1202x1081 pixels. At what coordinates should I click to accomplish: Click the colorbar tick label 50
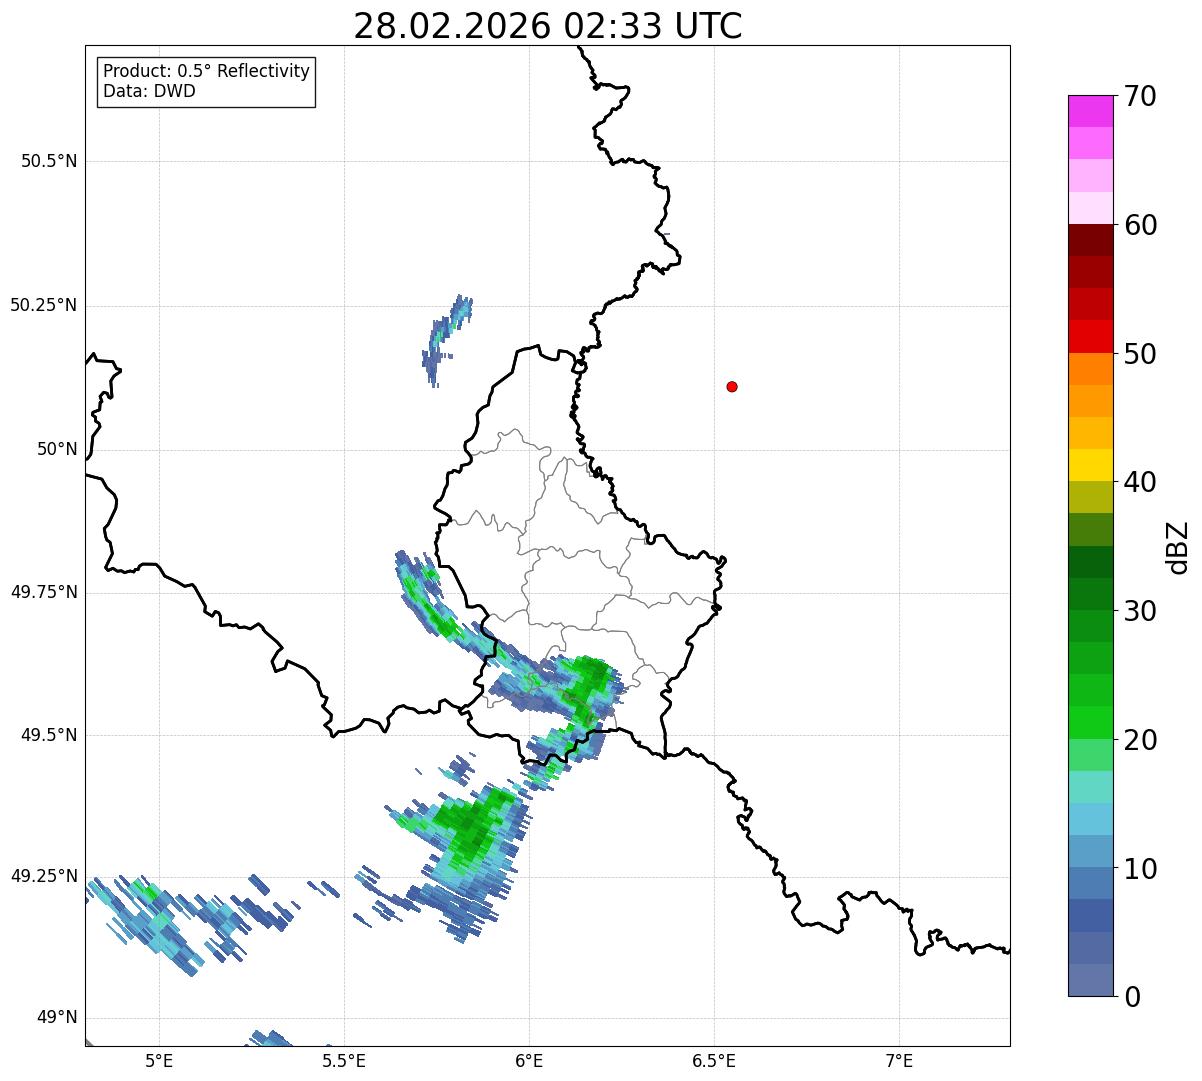[x=1140, y=354]
